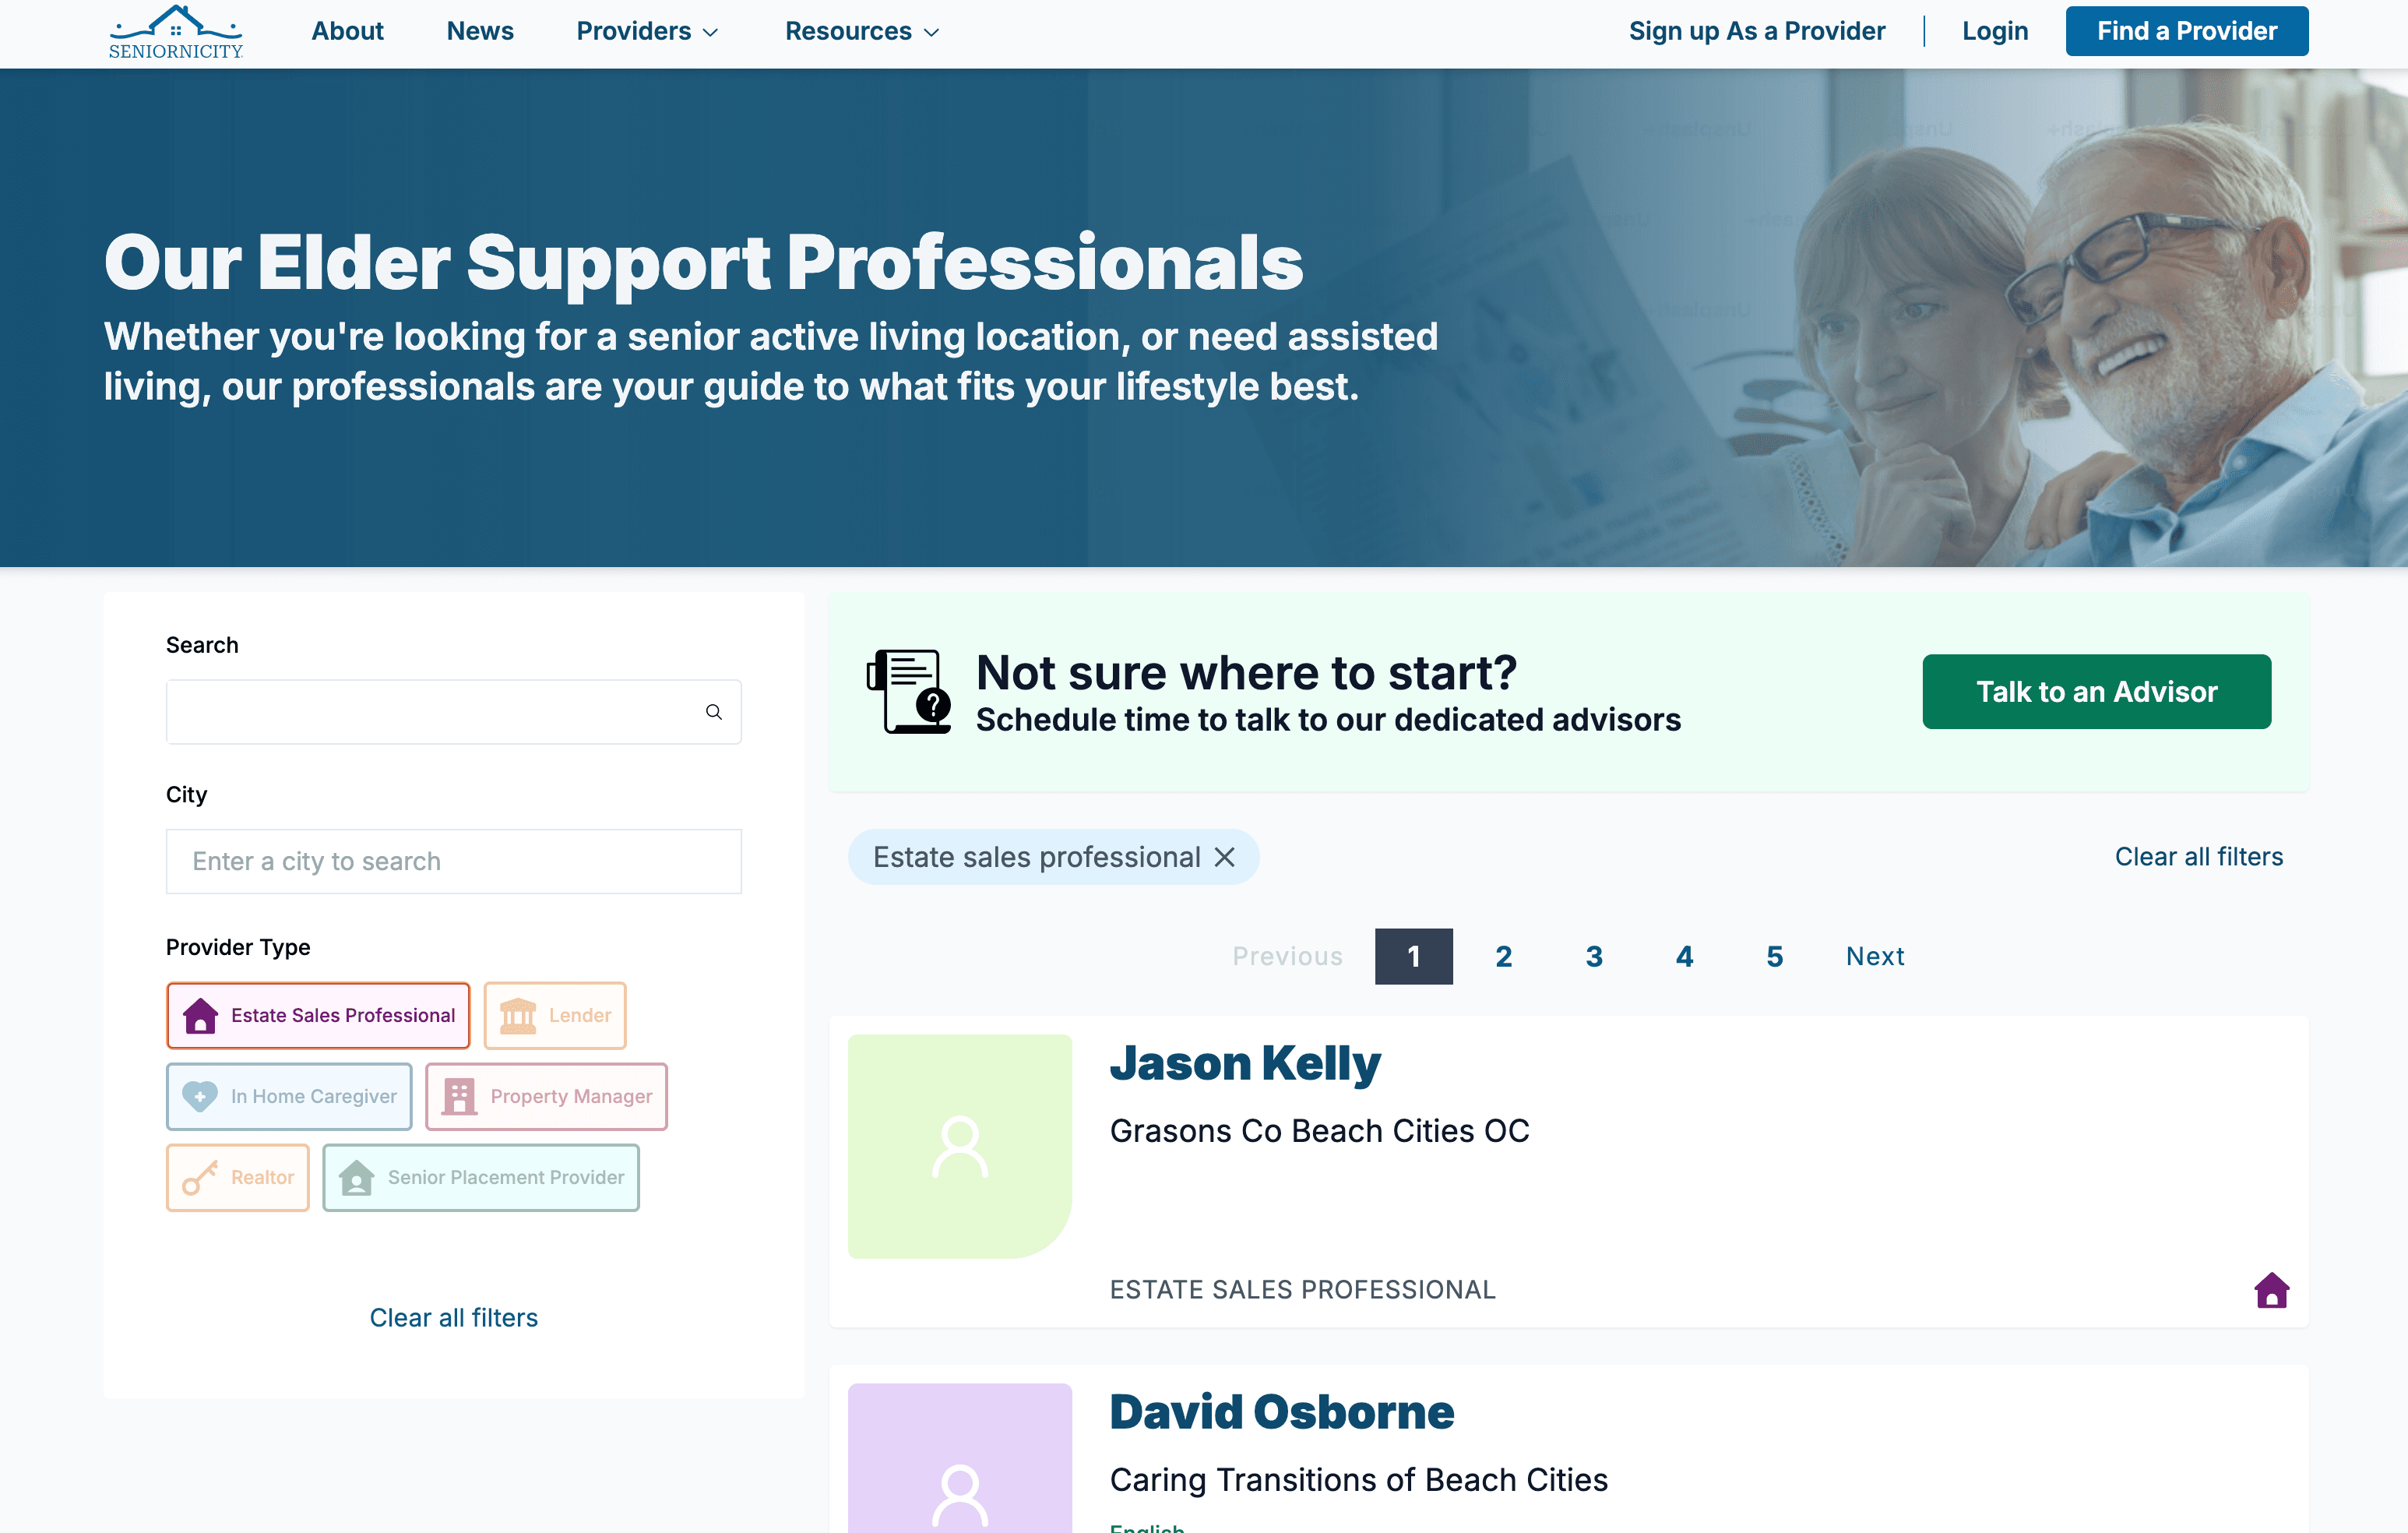Enable the In Home Caregiver filter
The height and width of the screenshot is (1533, 2408).
coord(289,1096)
